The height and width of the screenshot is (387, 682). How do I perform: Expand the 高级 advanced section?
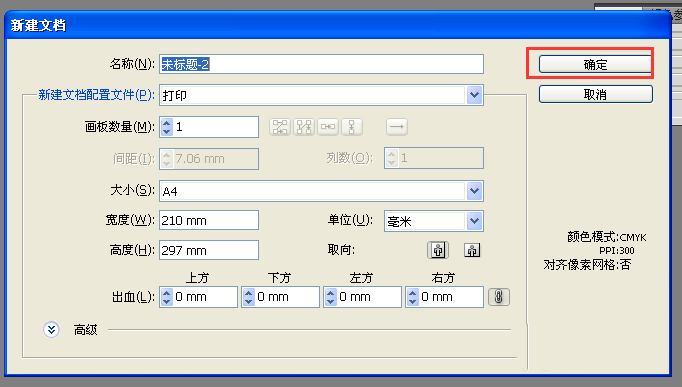51,330
